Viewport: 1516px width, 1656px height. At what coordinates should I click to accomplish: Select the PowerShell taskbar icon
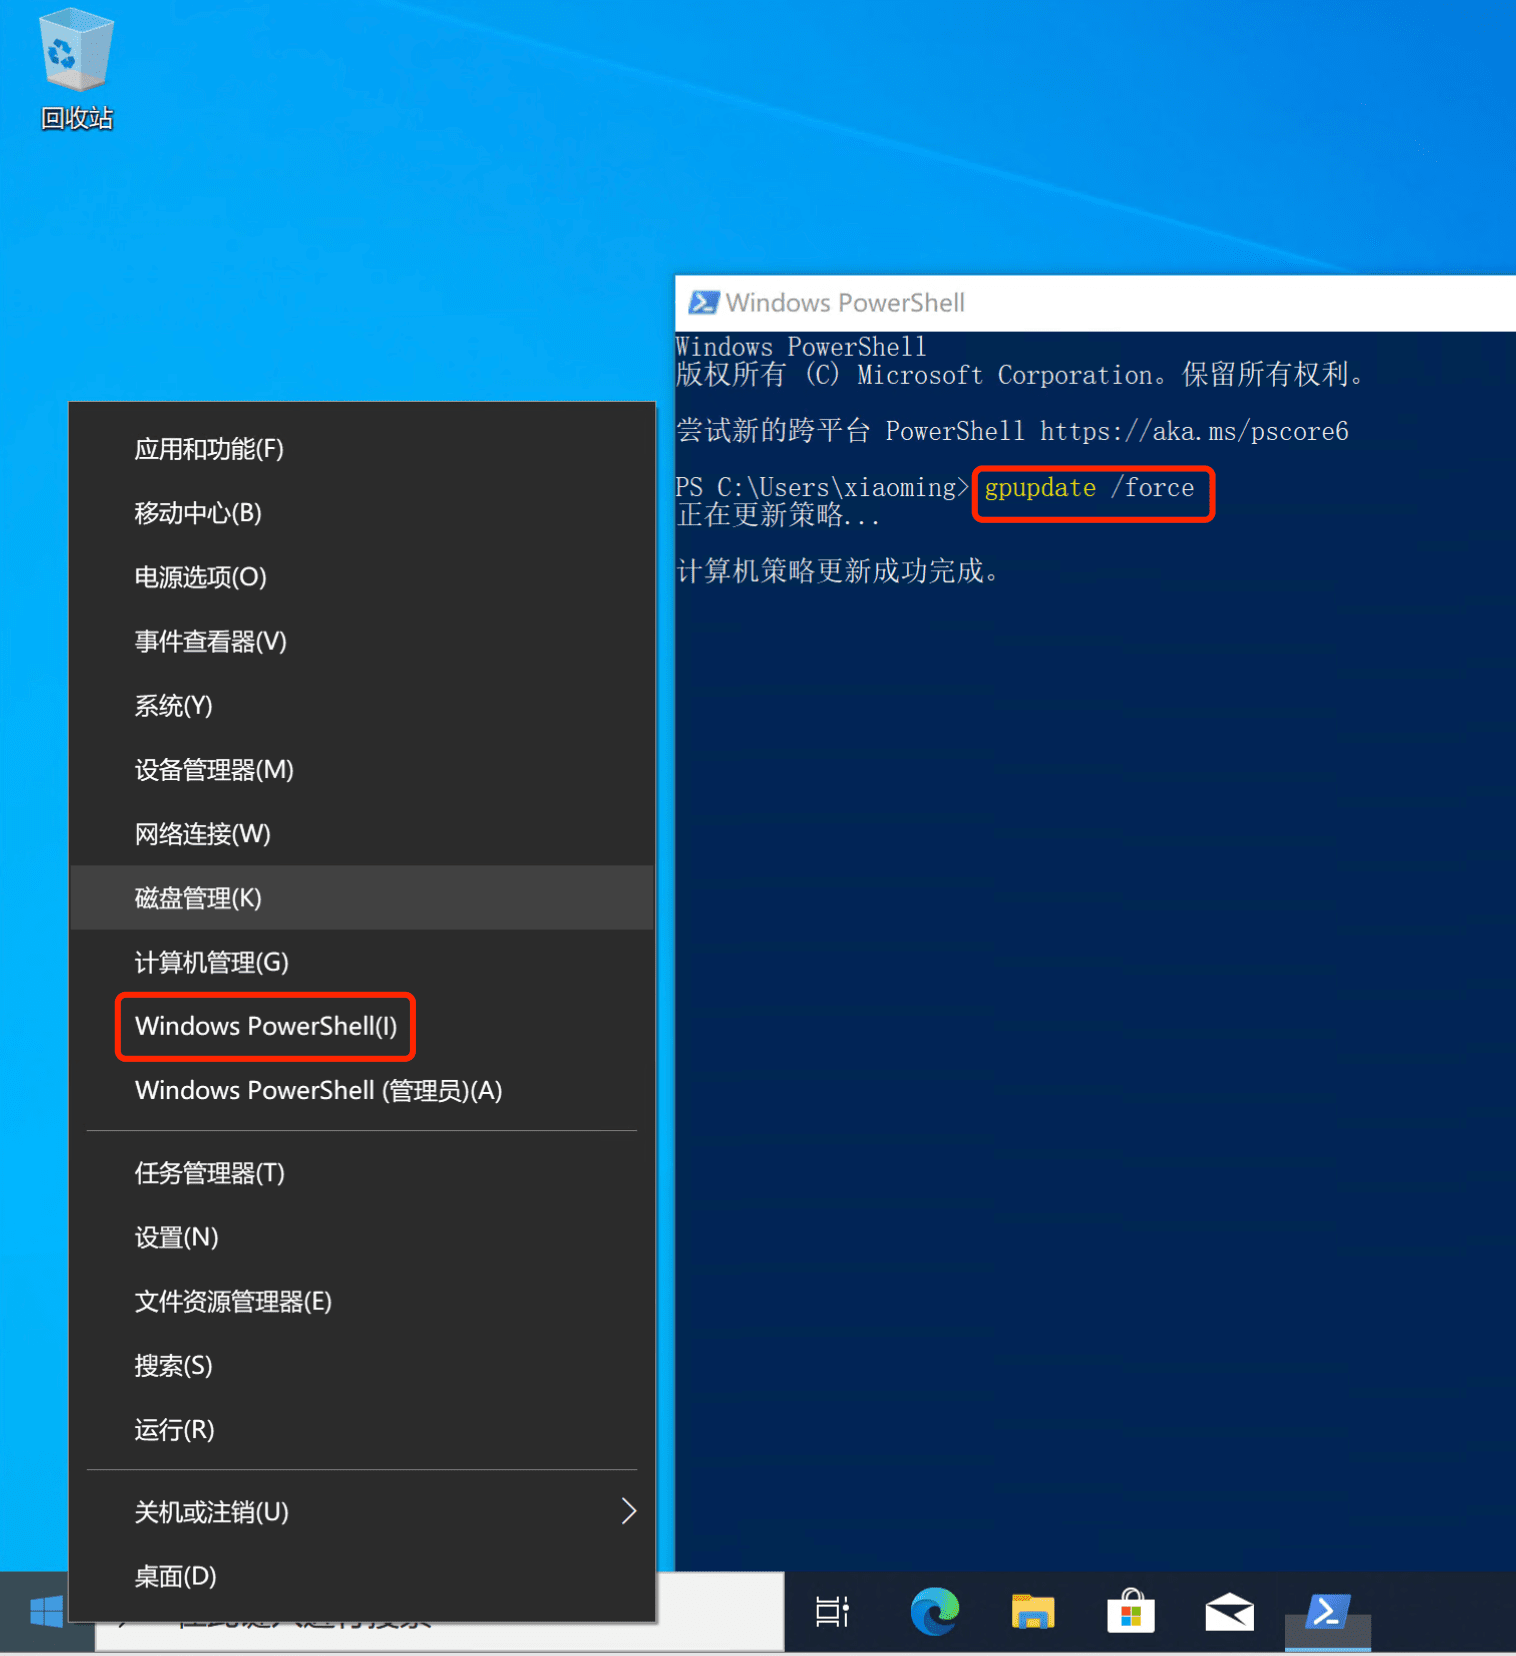tap(1328, 1612)
